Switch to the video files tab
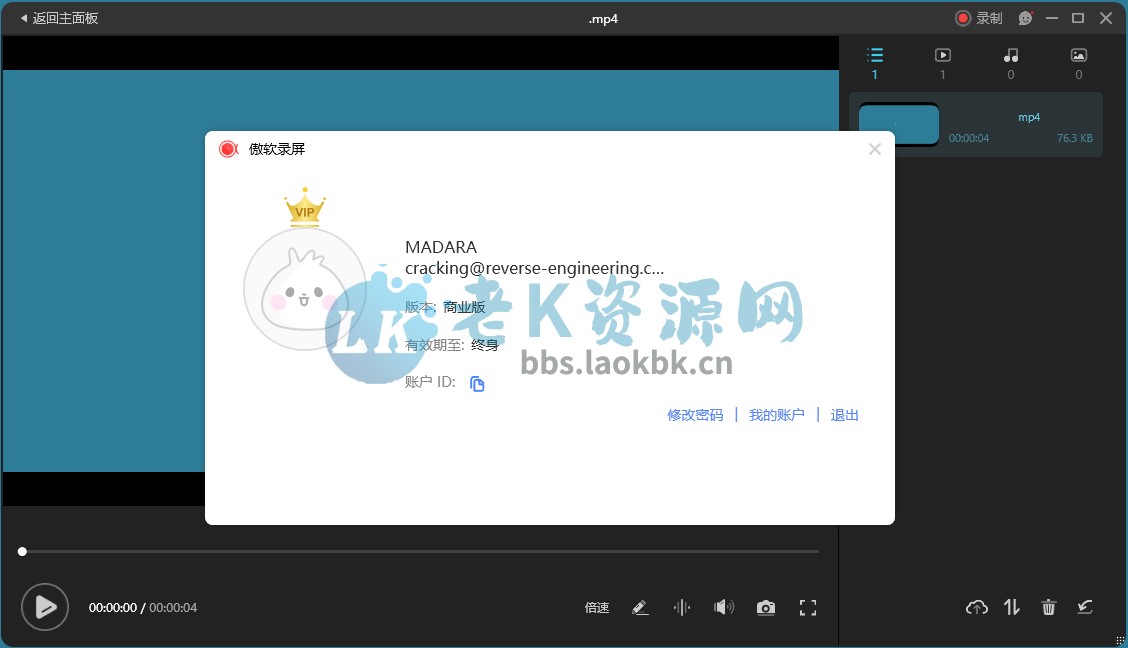 [942, 63]
